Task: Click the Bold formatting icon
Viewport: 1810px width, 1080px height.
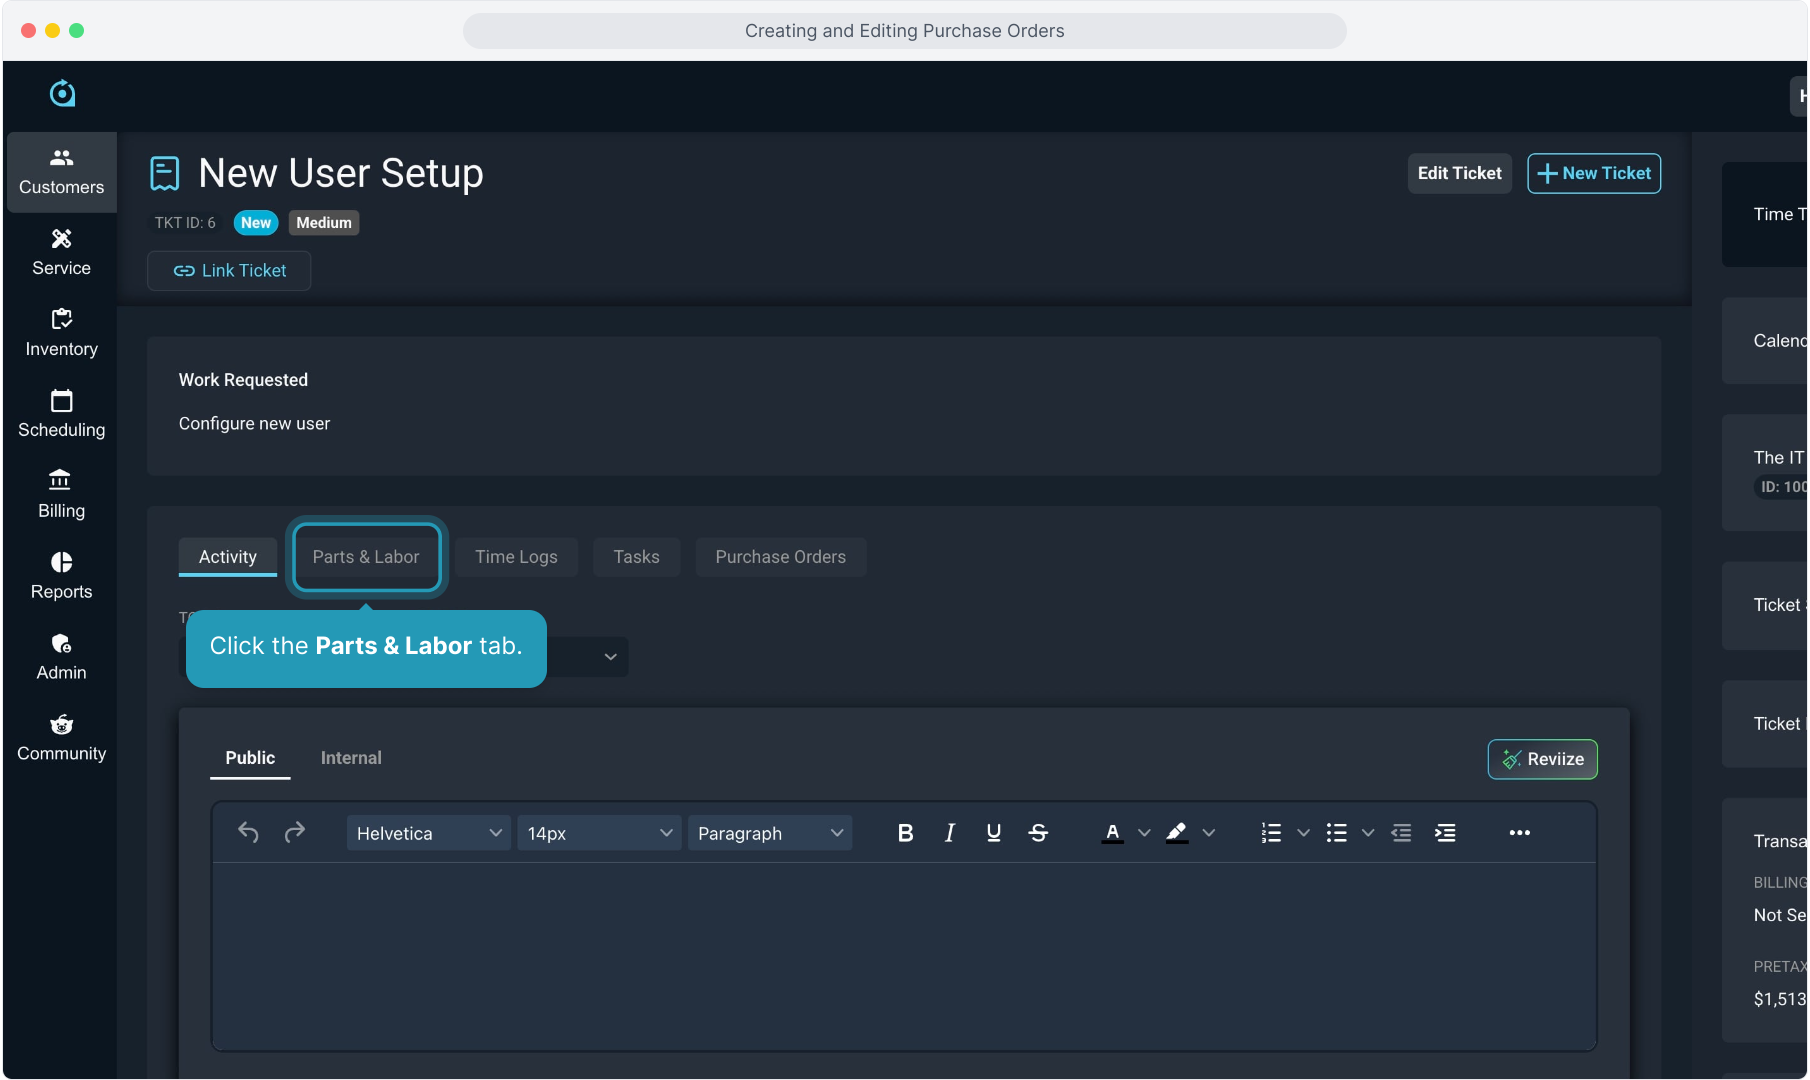Action: (905, 833)
